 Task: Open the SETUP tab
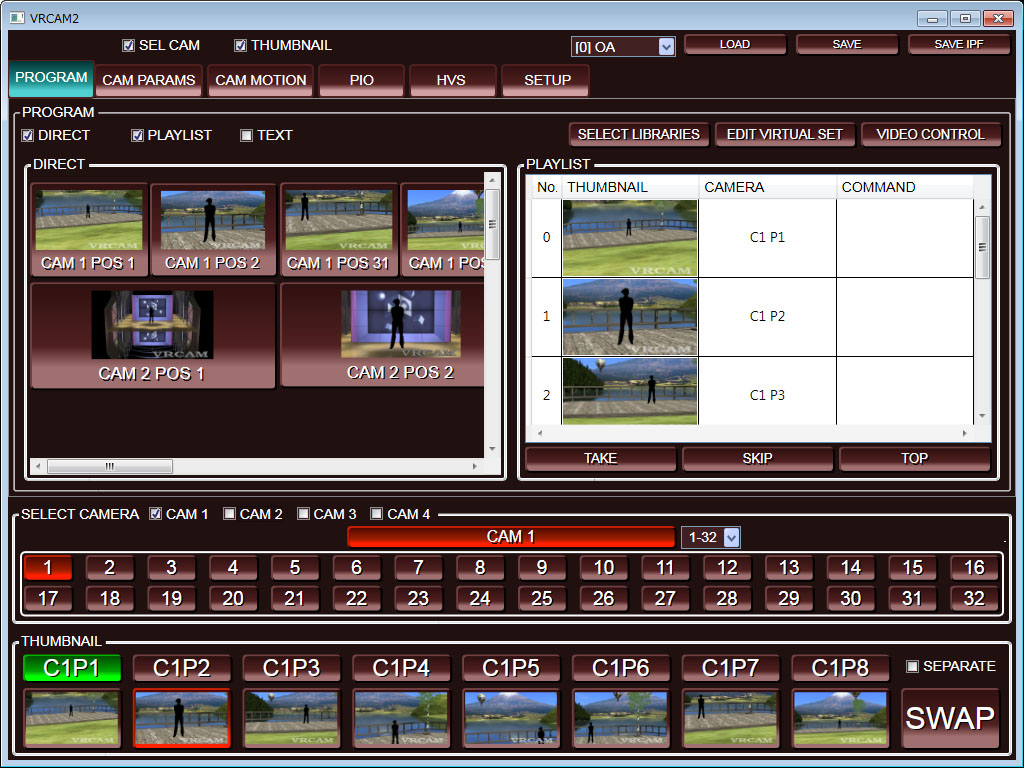pyautogui.click(x=547, y=80)
